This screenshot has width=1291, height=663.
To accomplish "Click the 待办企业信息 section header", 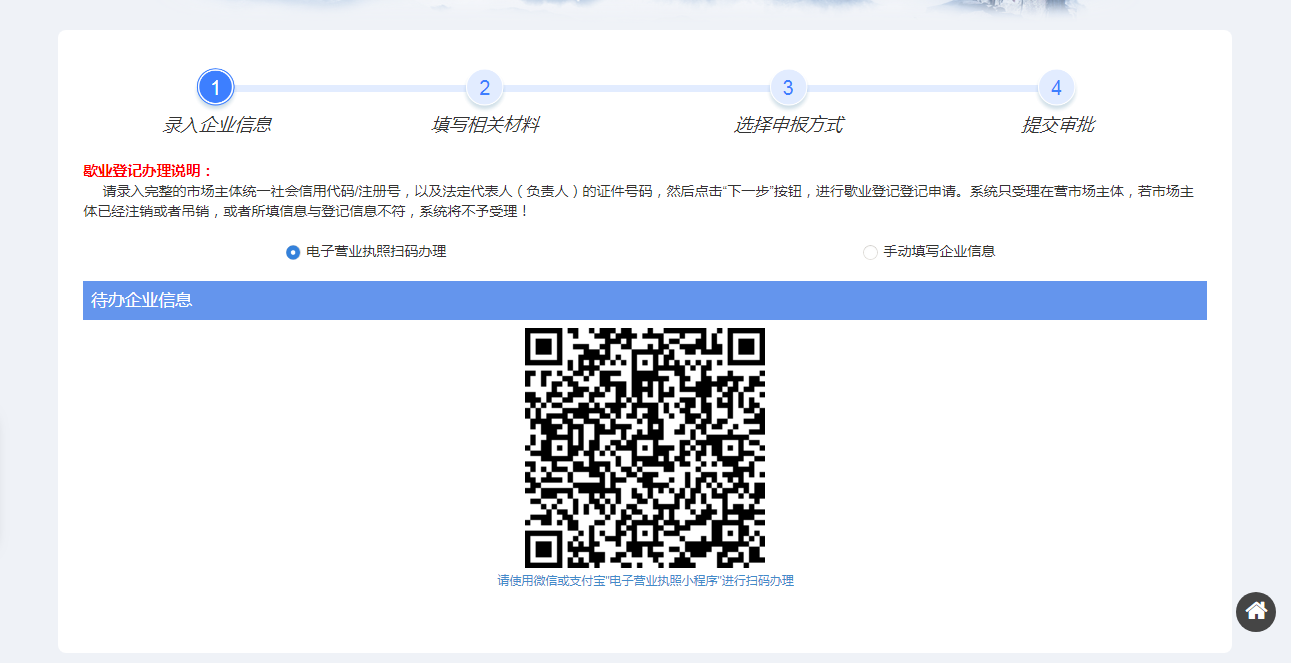I will [645, 300].
